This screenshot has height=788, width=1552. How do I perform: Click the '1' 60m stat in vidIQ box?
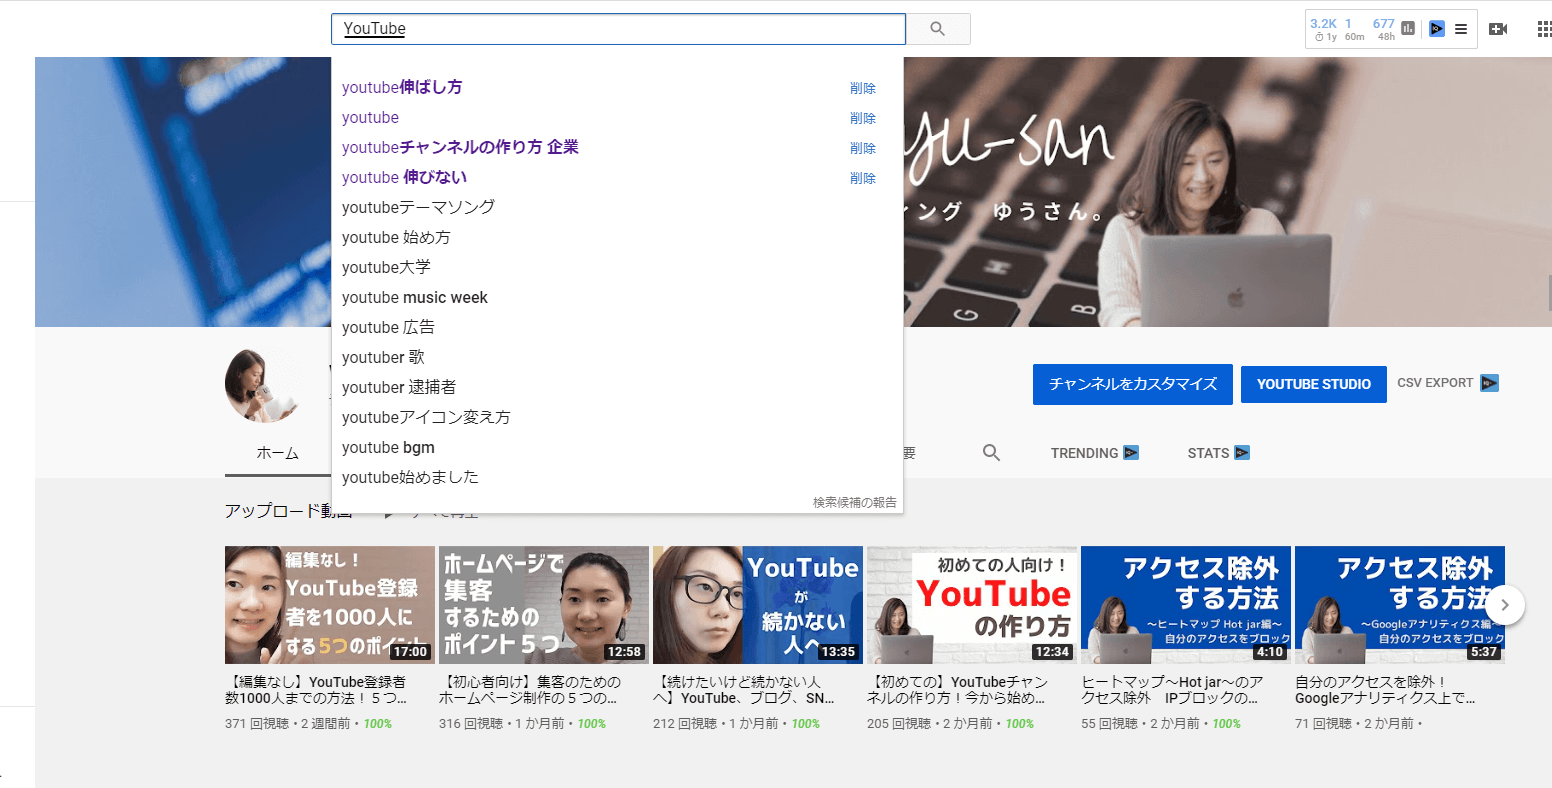point(1349,24)
